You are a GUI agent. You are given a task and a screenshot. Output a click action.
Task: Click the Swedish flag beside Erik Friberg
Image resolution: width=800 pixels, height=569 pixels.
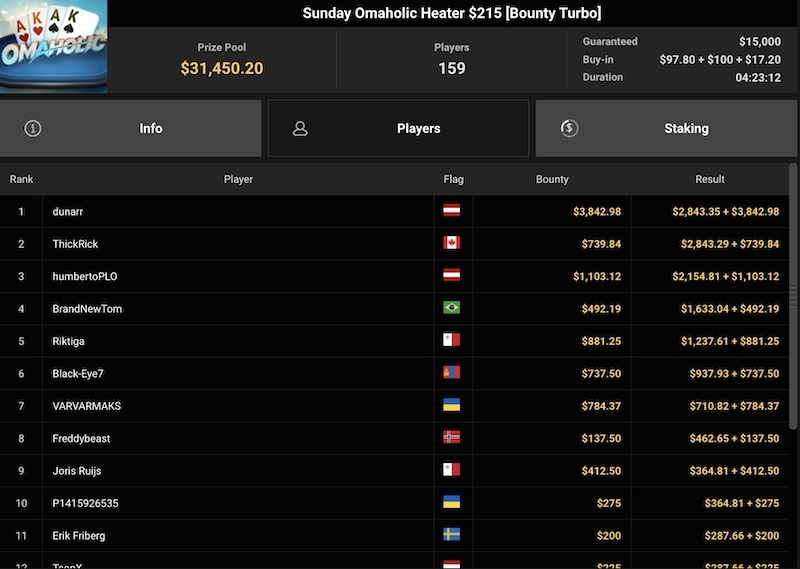coord(452,536)
